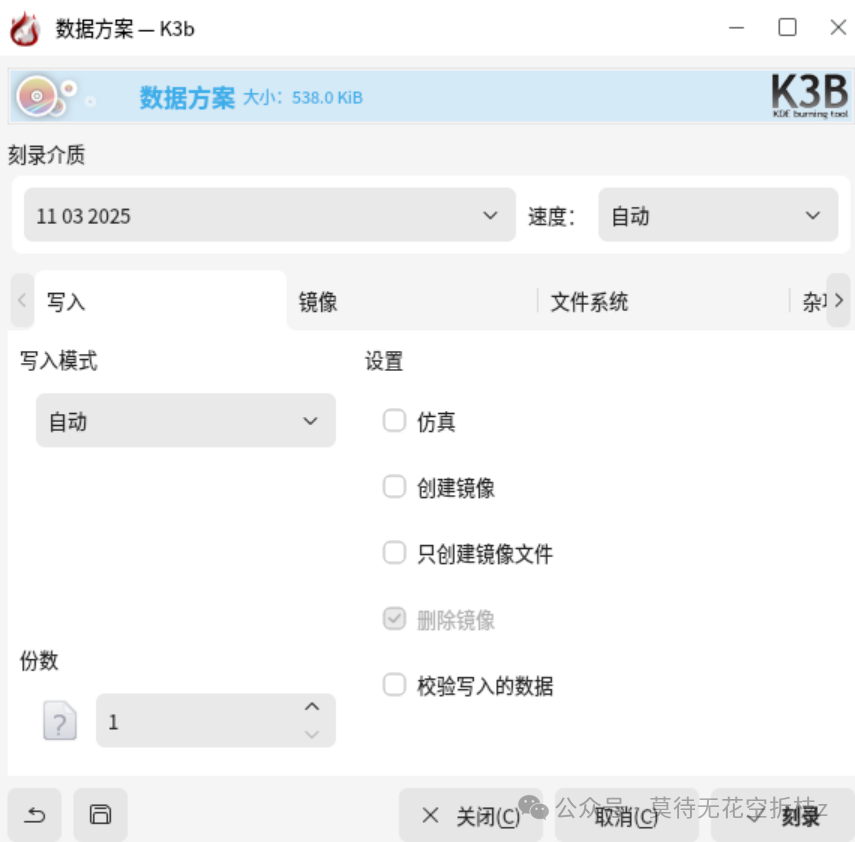The image size is (855, 842).
Task: Click the 数据方案 heading in banner
Action: coord(187,98)
